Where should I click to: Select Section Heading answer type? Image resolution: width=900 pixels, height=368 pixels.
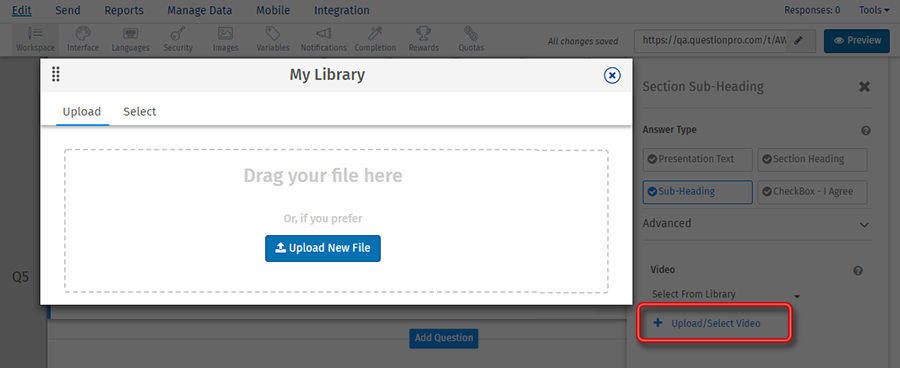(812, 160)
